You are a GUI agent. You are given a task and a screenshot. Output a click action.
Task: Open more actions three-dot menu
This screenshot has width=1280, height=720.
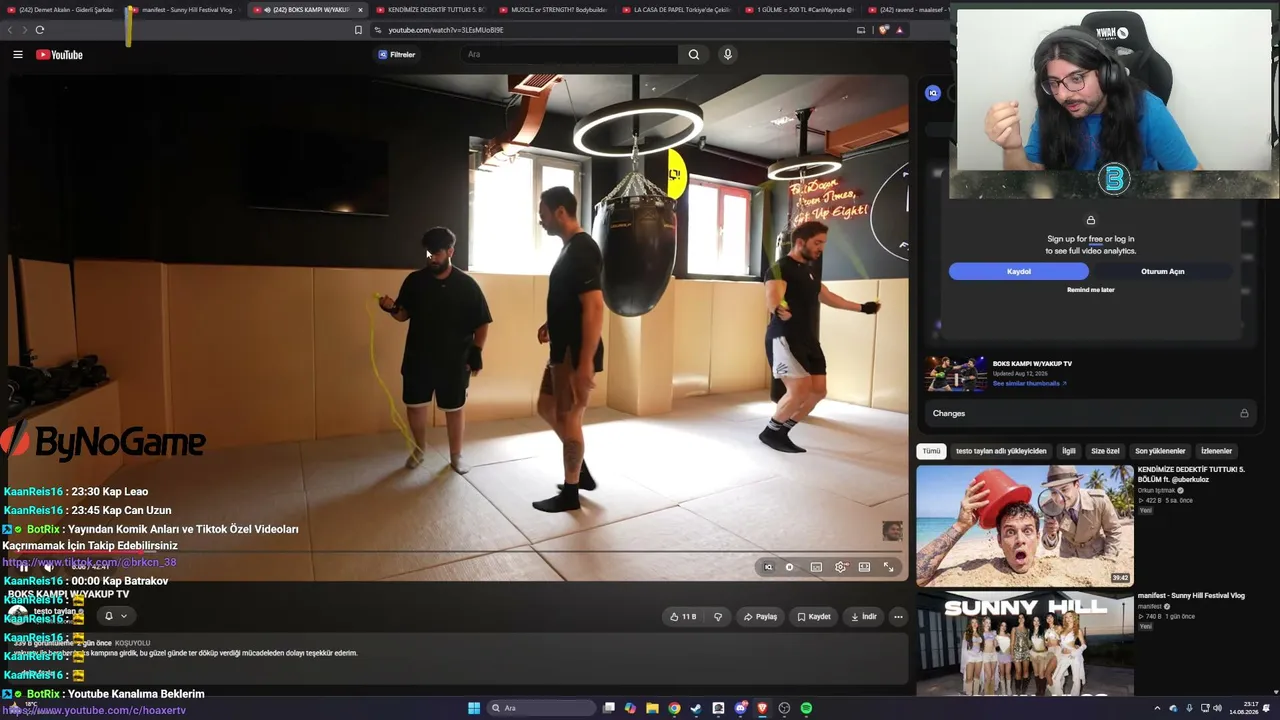pyautogui.click(x=898, y=617)
